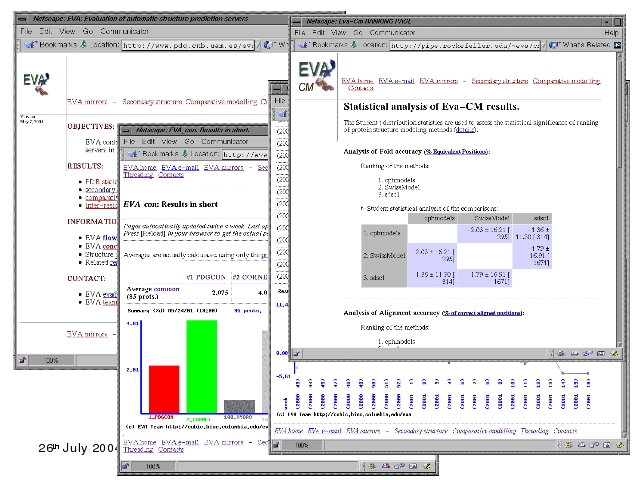
Task: Open window menu of Results in short title bar
Action: 125,130
